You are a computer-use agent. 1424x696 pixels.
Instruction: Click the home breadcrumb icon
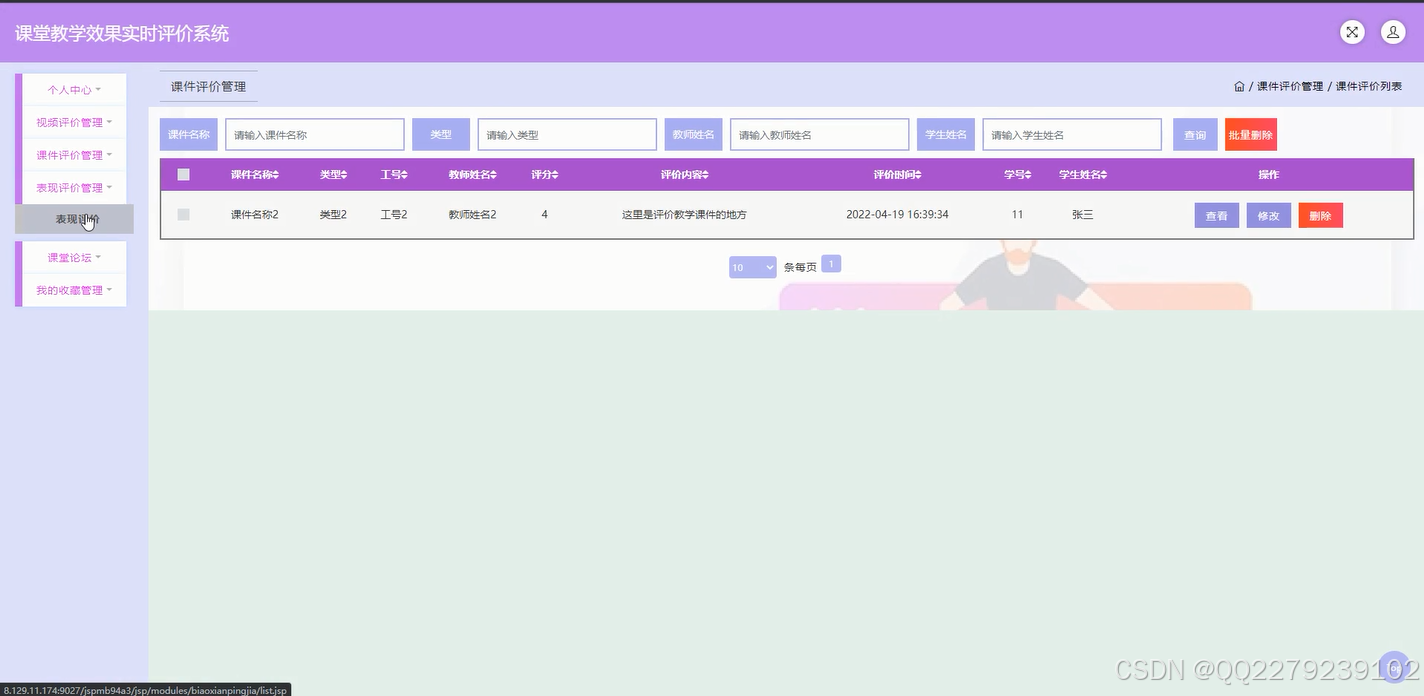1239,86
